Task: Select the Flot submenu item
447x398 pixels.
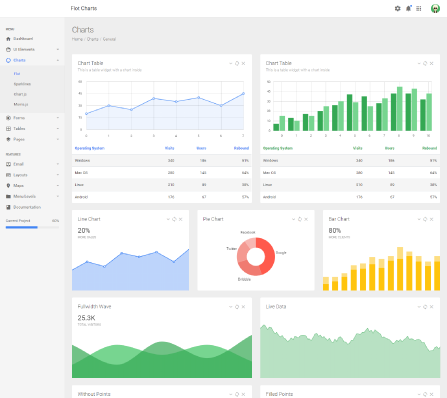Action: click(x=17, y=74)
